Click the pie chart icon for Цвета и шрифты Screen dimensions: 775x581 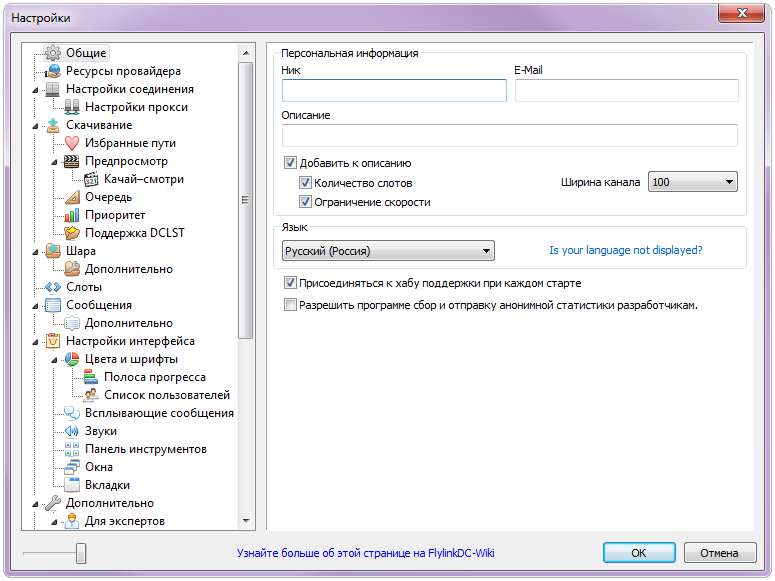tap(71, 359)
